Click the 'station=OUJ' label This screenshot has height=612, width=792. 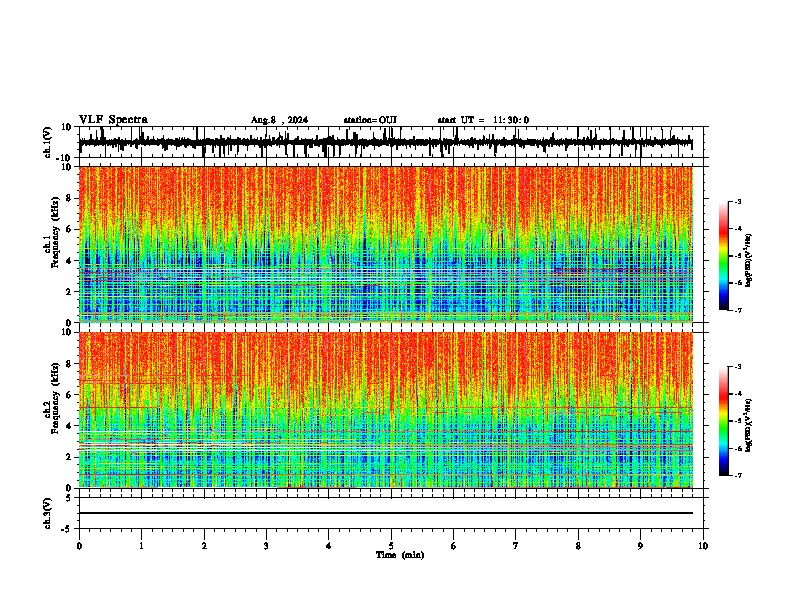[x=370, y=120]
